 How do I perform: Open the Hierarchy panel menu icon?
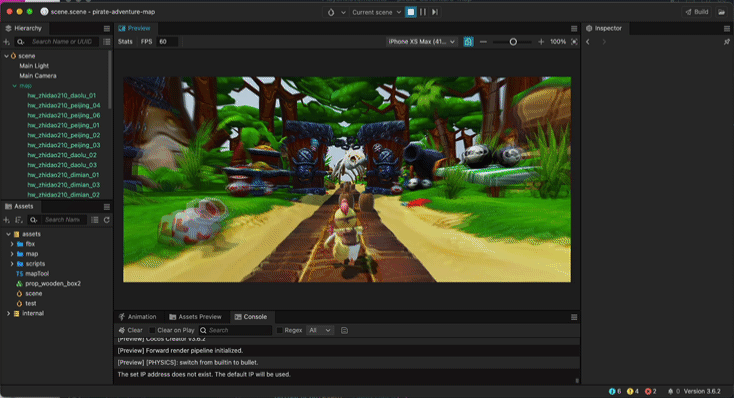(107, 29)
